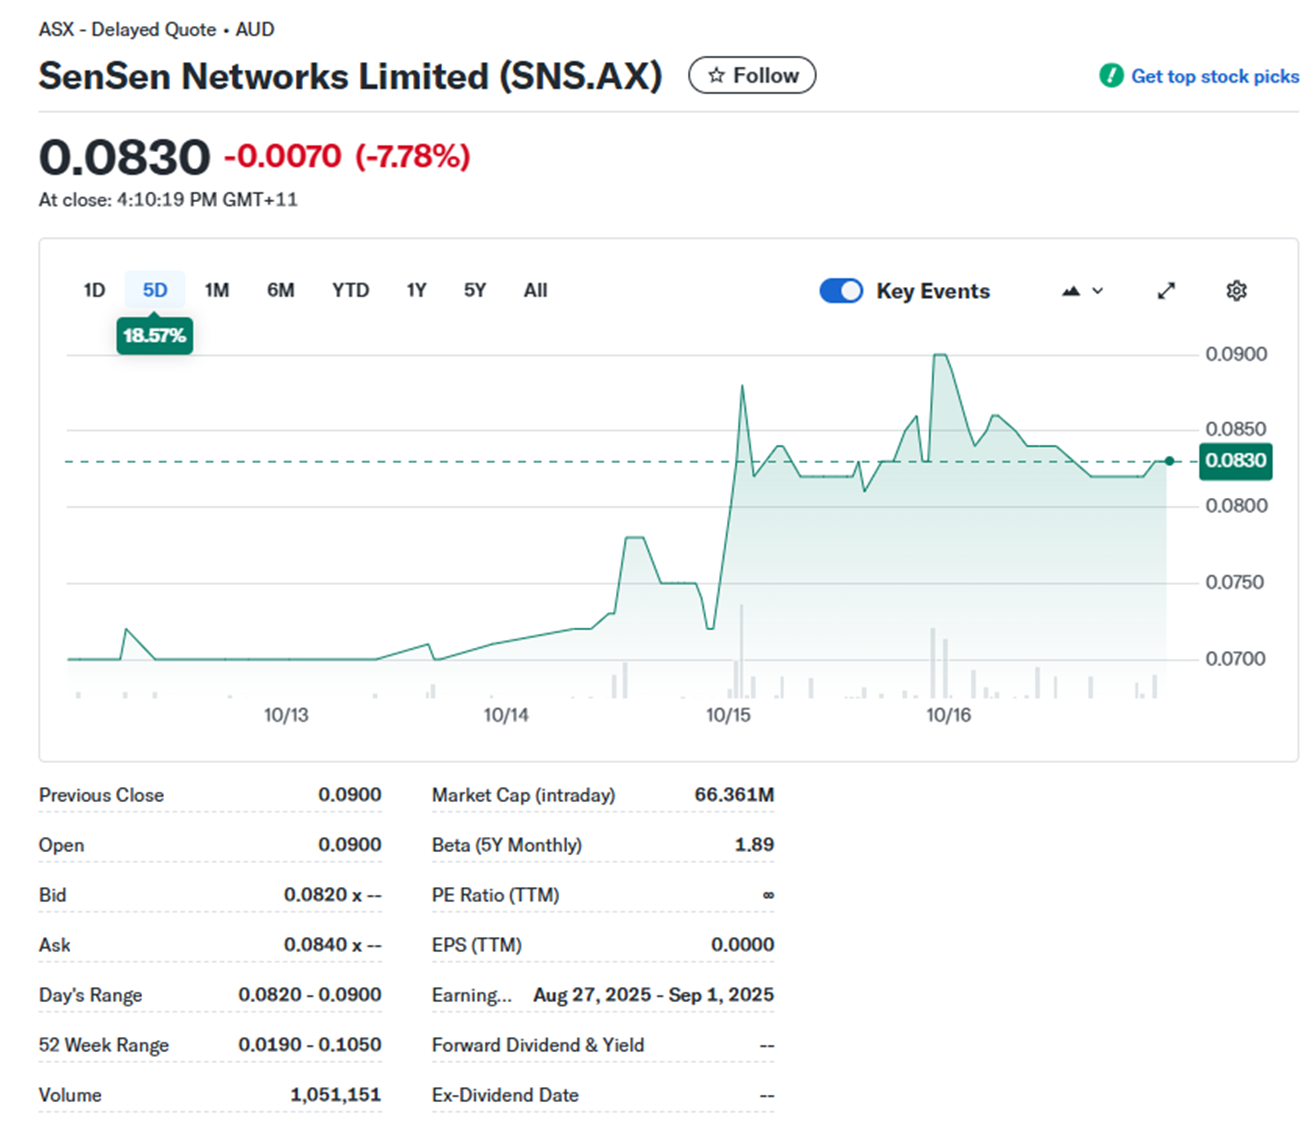The height and width of the screenshot is (1138, 1309).
Task: Click the At close 4:10:19 PM timestamp
Action: (168, 200)
